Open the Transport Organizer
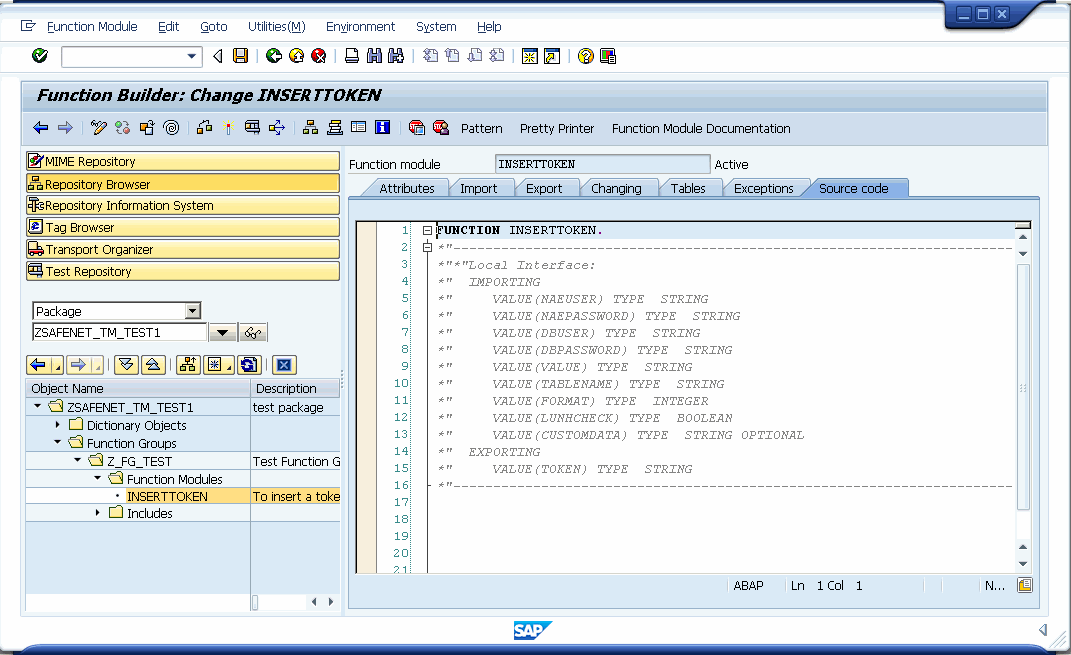Image resolution: width=1071 pixels, height=655 pixels. [x=182, y=249]
